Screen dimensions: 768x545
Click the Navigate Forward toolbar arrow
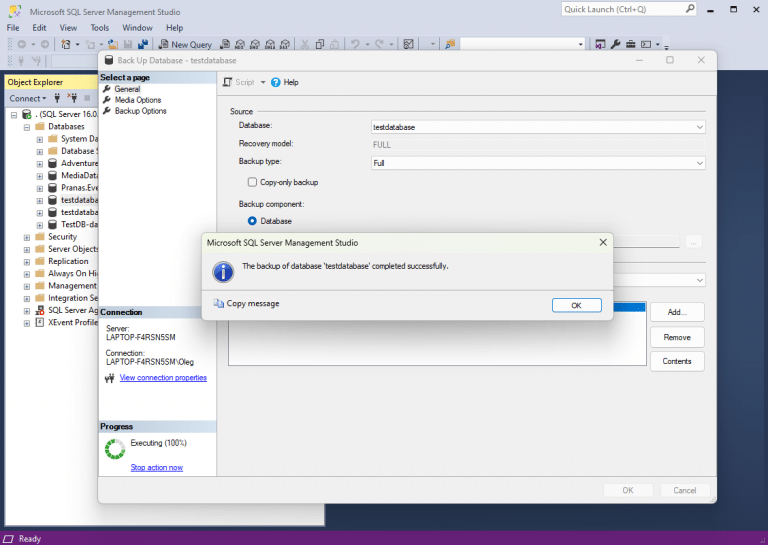[x=45, y=45]
